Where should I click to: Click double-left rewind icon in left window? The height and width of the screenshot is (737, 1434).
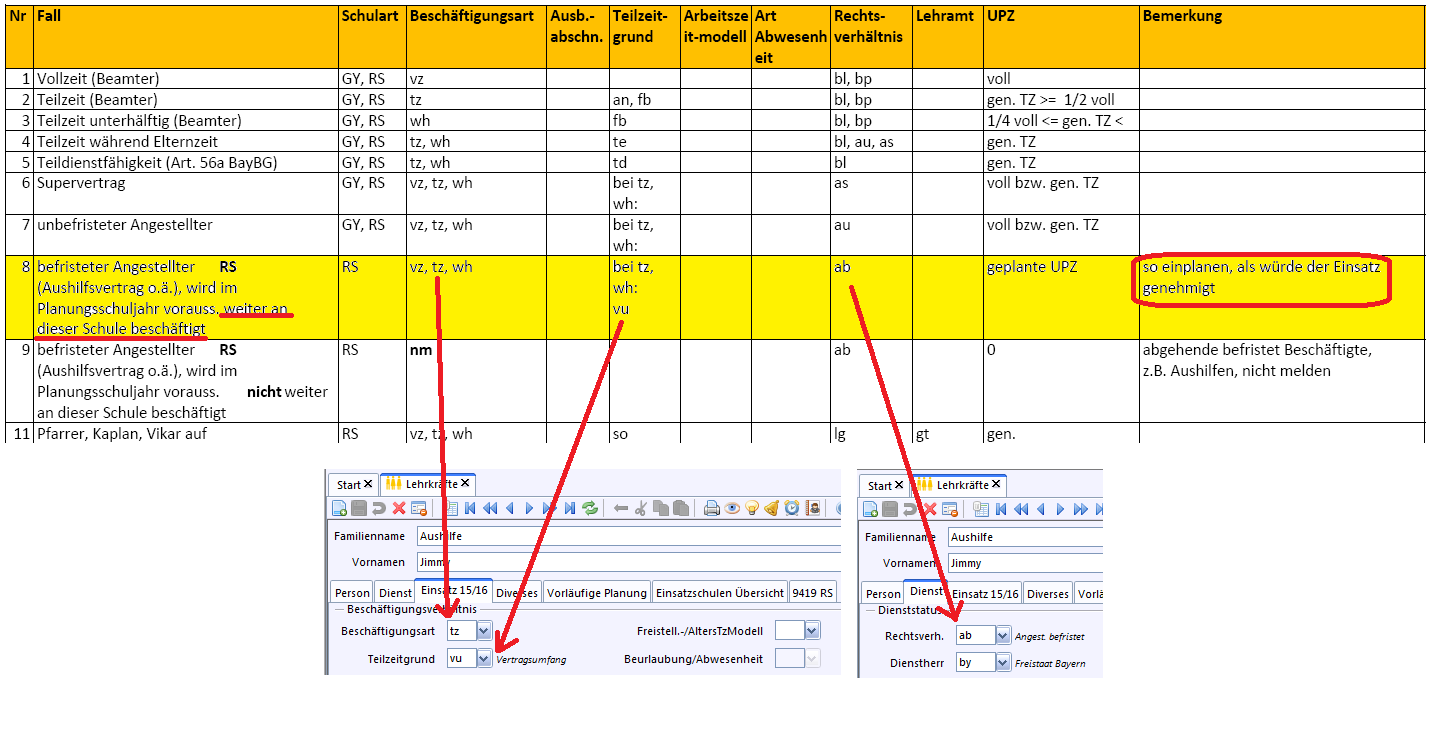pos(490,508)
